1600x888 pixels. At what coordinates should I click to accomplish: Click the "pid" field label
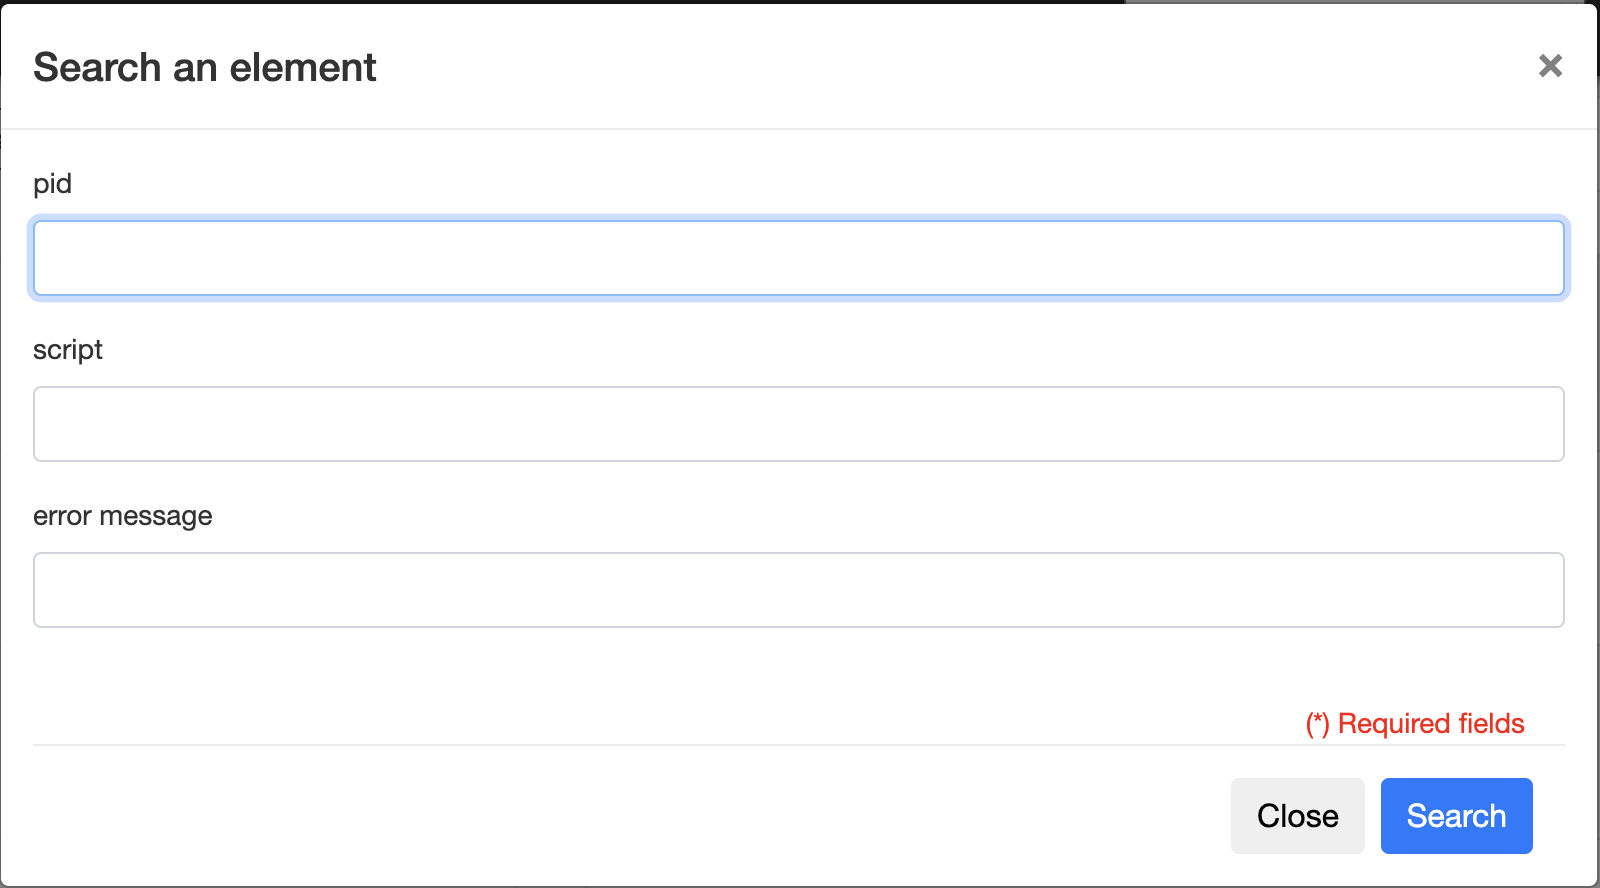tap(52, 184)
